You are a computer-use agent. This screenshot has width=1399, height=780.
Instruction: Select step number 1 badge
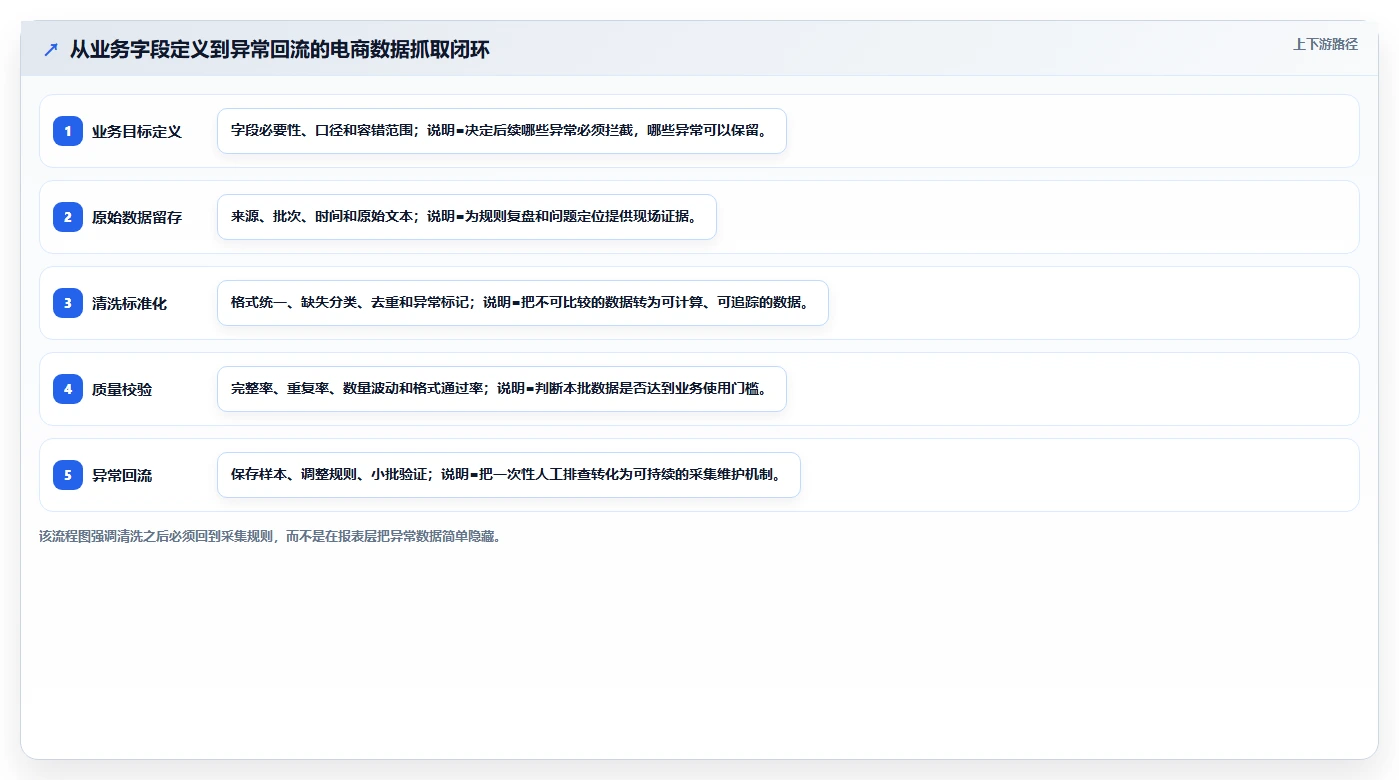point(68,131)
